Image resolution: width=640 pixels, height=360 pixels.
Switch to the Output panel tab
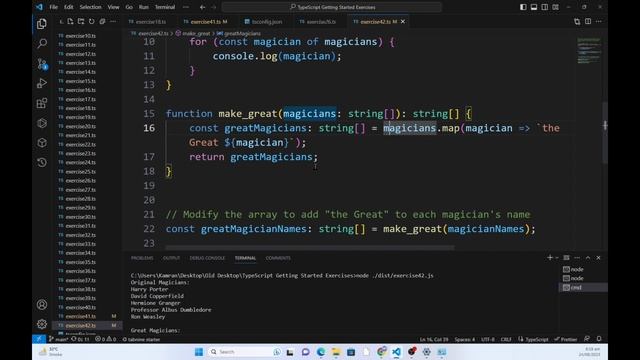tap(171, 258)
